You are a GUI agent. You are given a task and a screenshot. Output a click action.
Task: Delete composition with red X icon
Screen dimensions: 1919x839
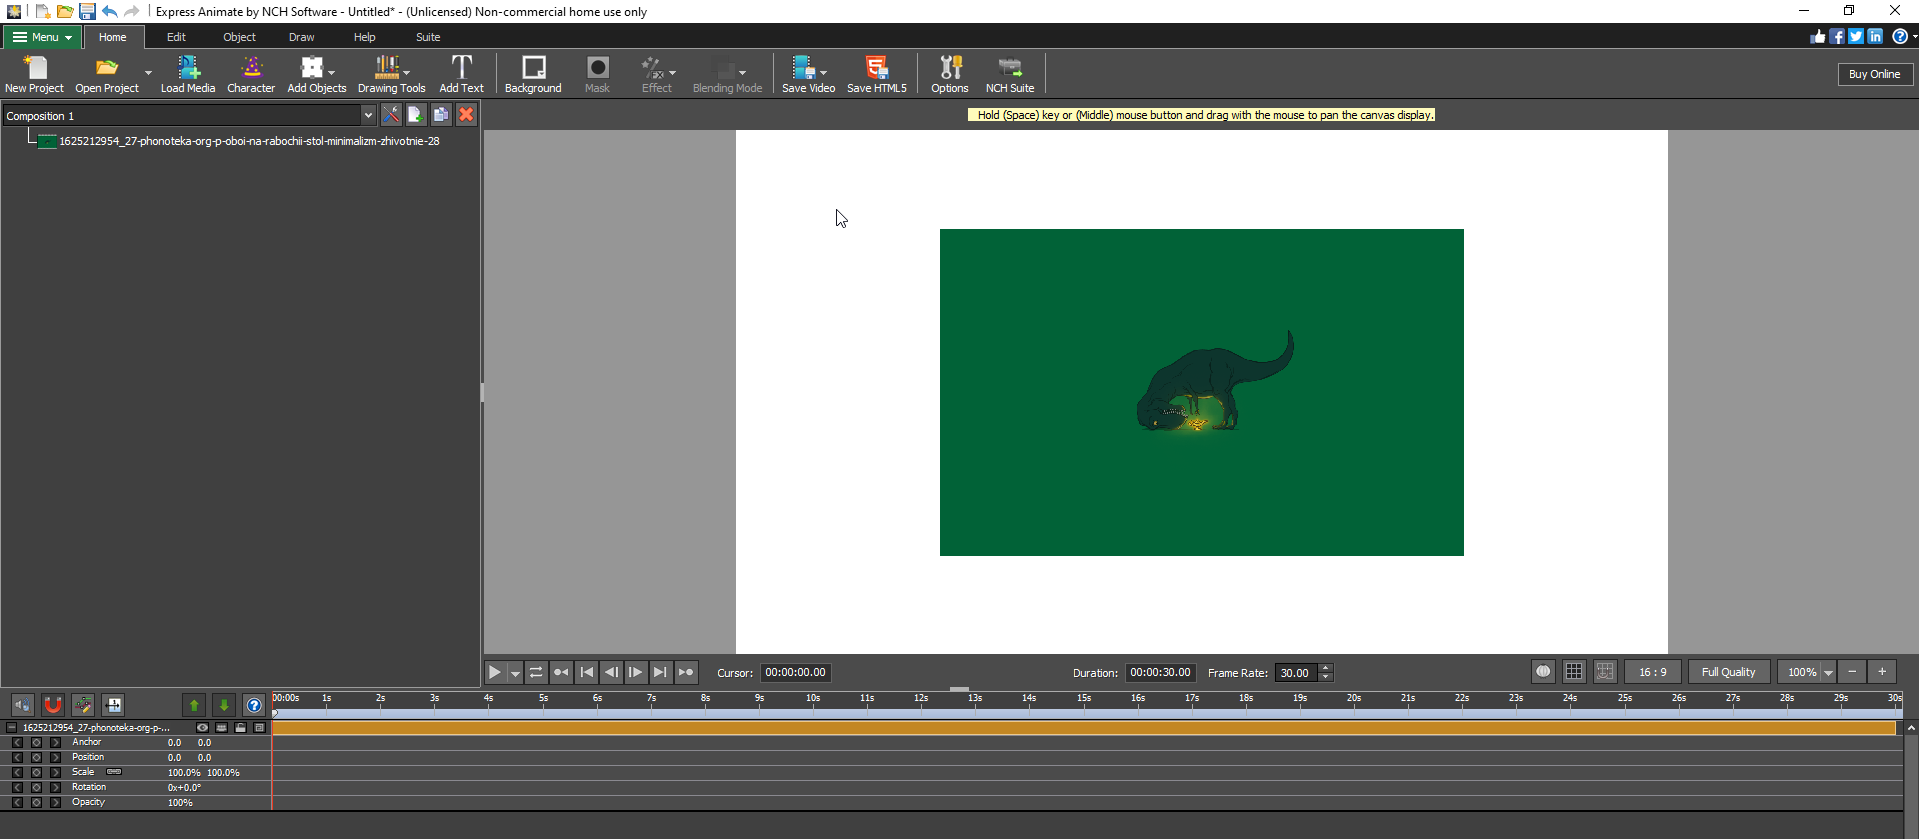[x=466, y=115]
